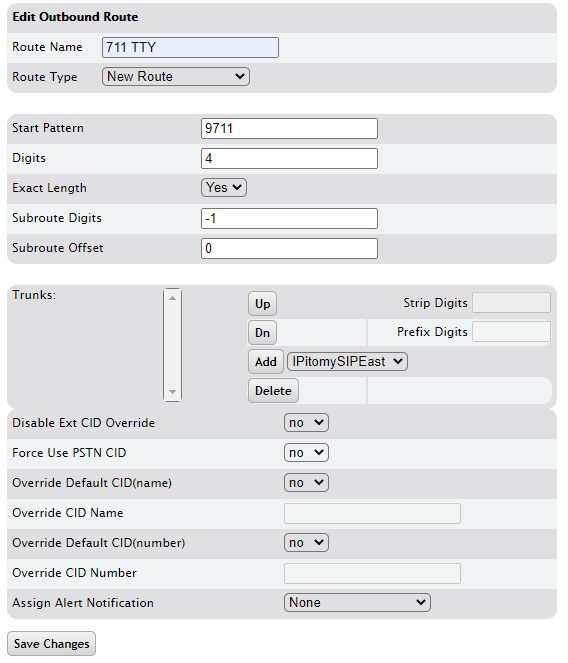
Task: Open the Assign Alert Notification dropdown
Action: pos(357,603)
